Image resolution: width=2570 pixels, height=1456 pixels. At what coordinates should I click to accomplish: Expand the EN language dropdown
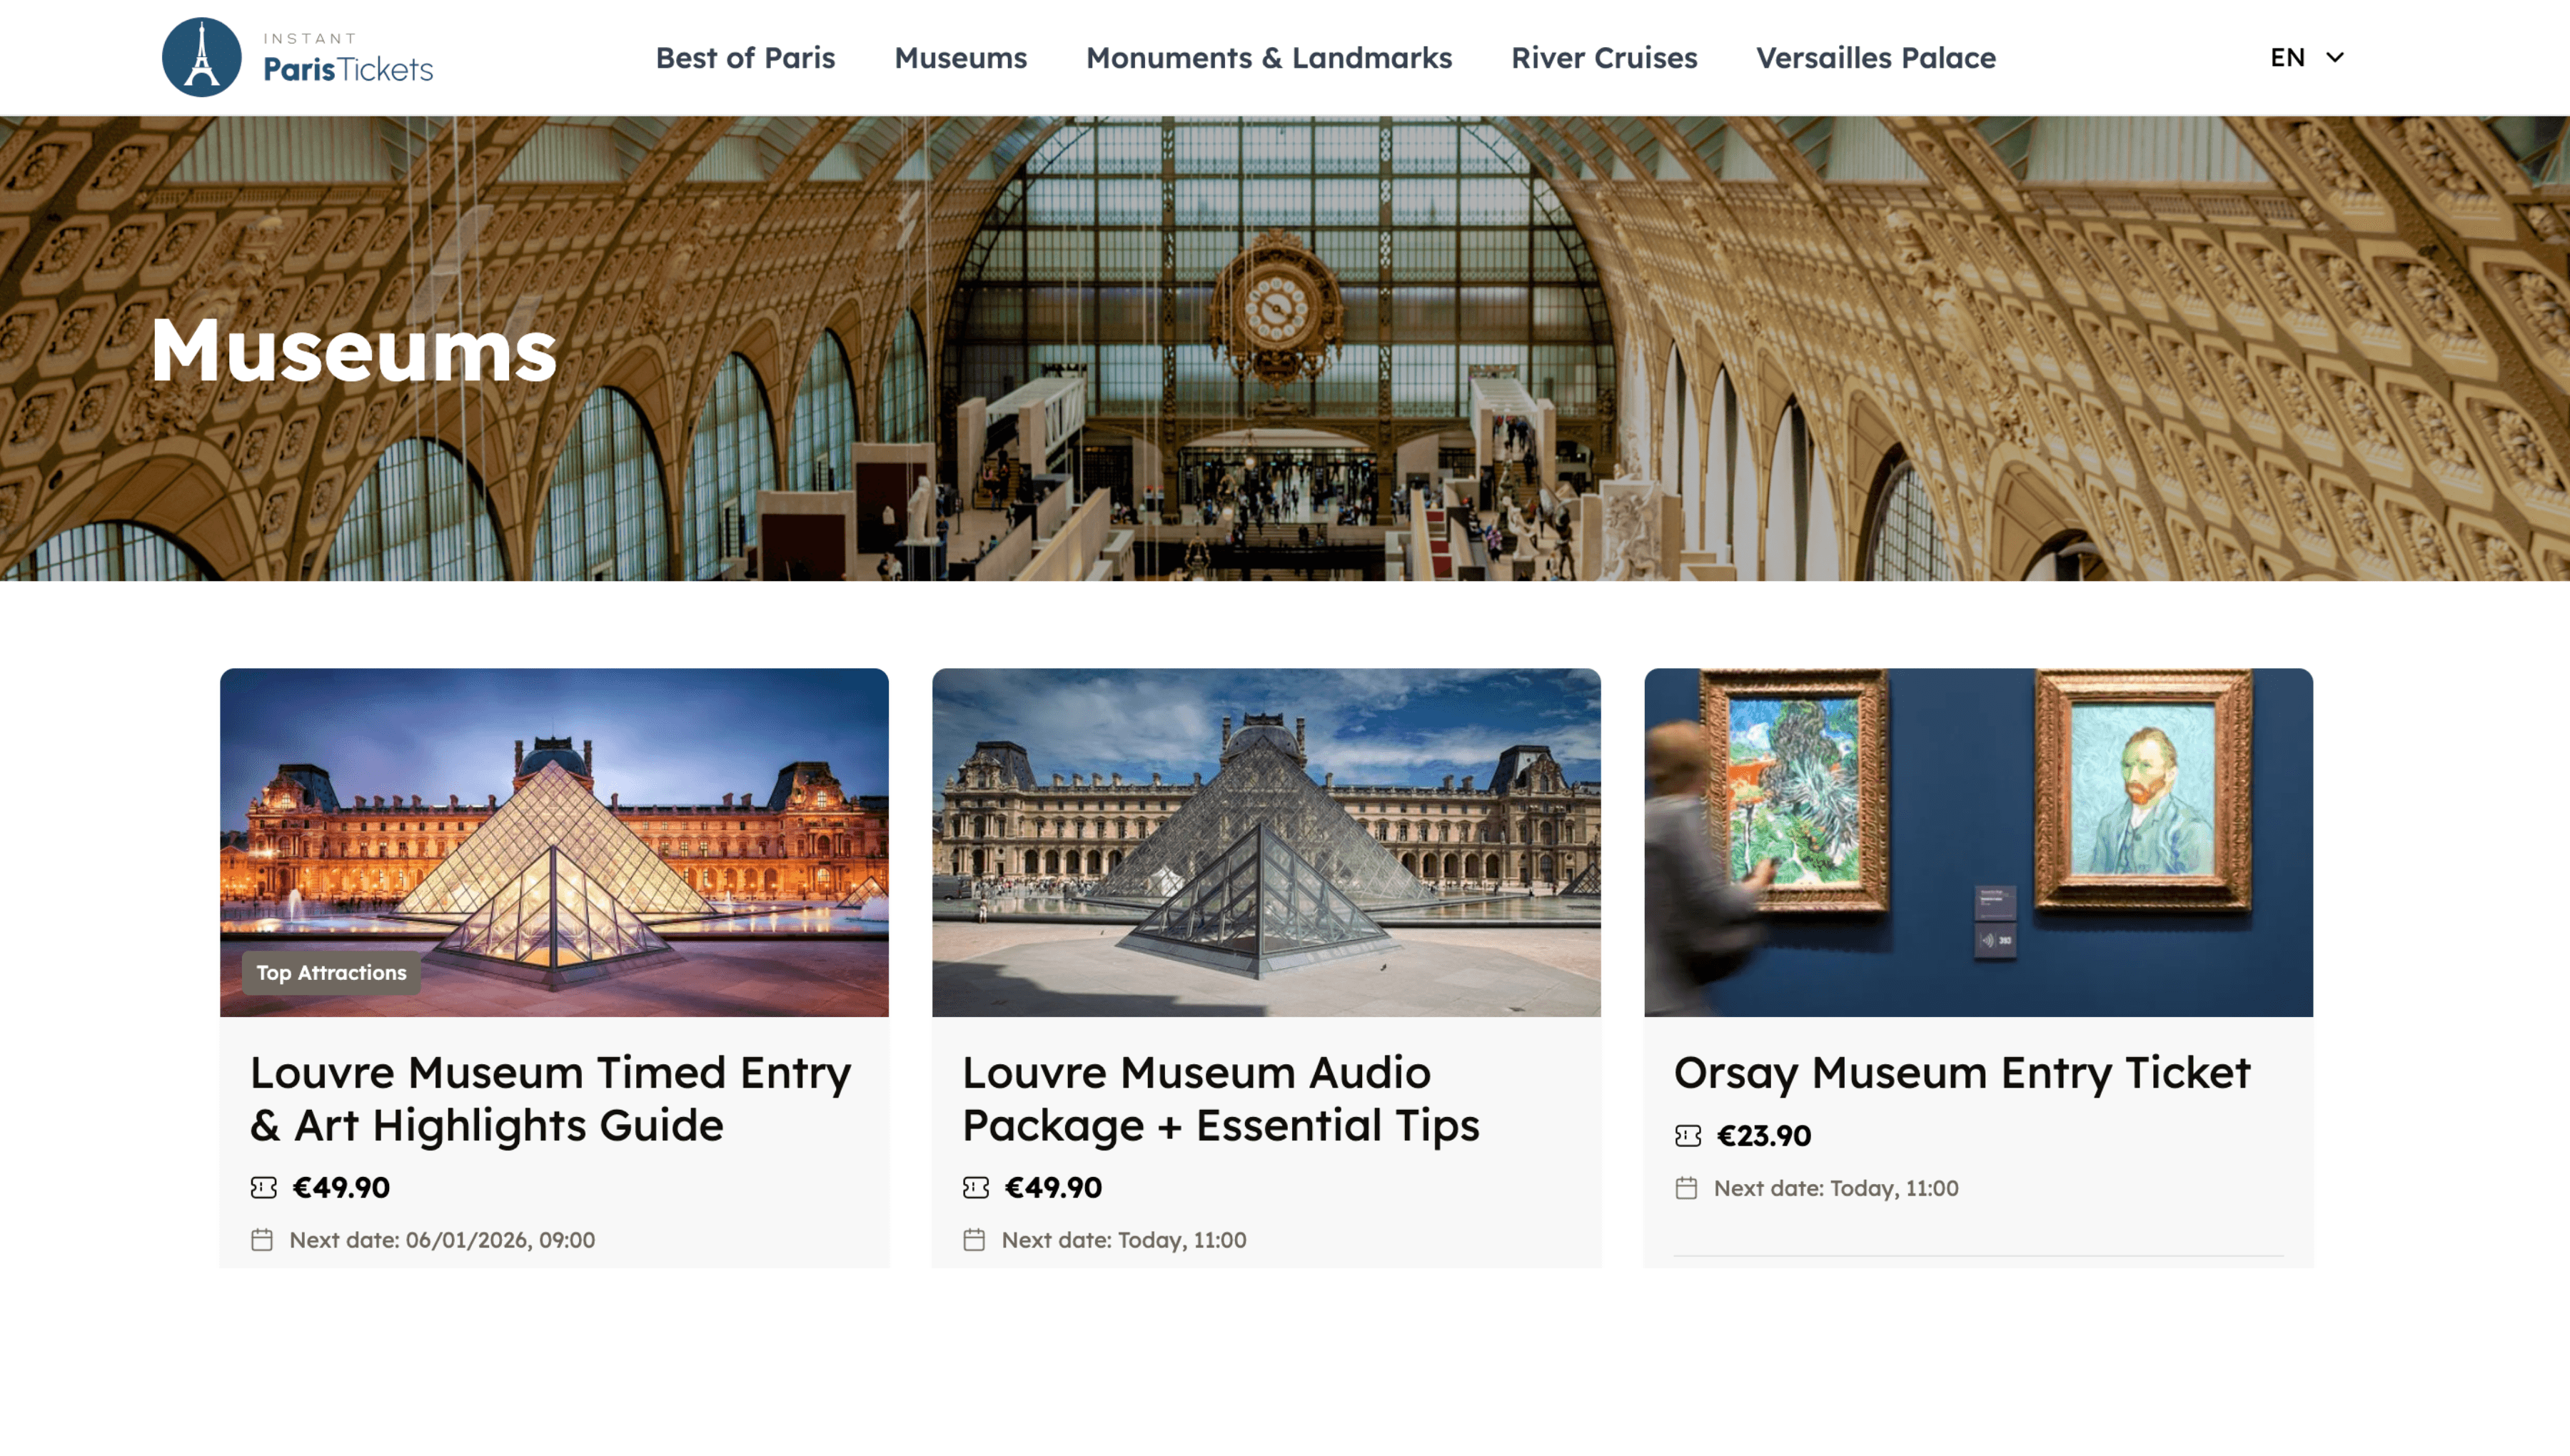(2306, 57)
